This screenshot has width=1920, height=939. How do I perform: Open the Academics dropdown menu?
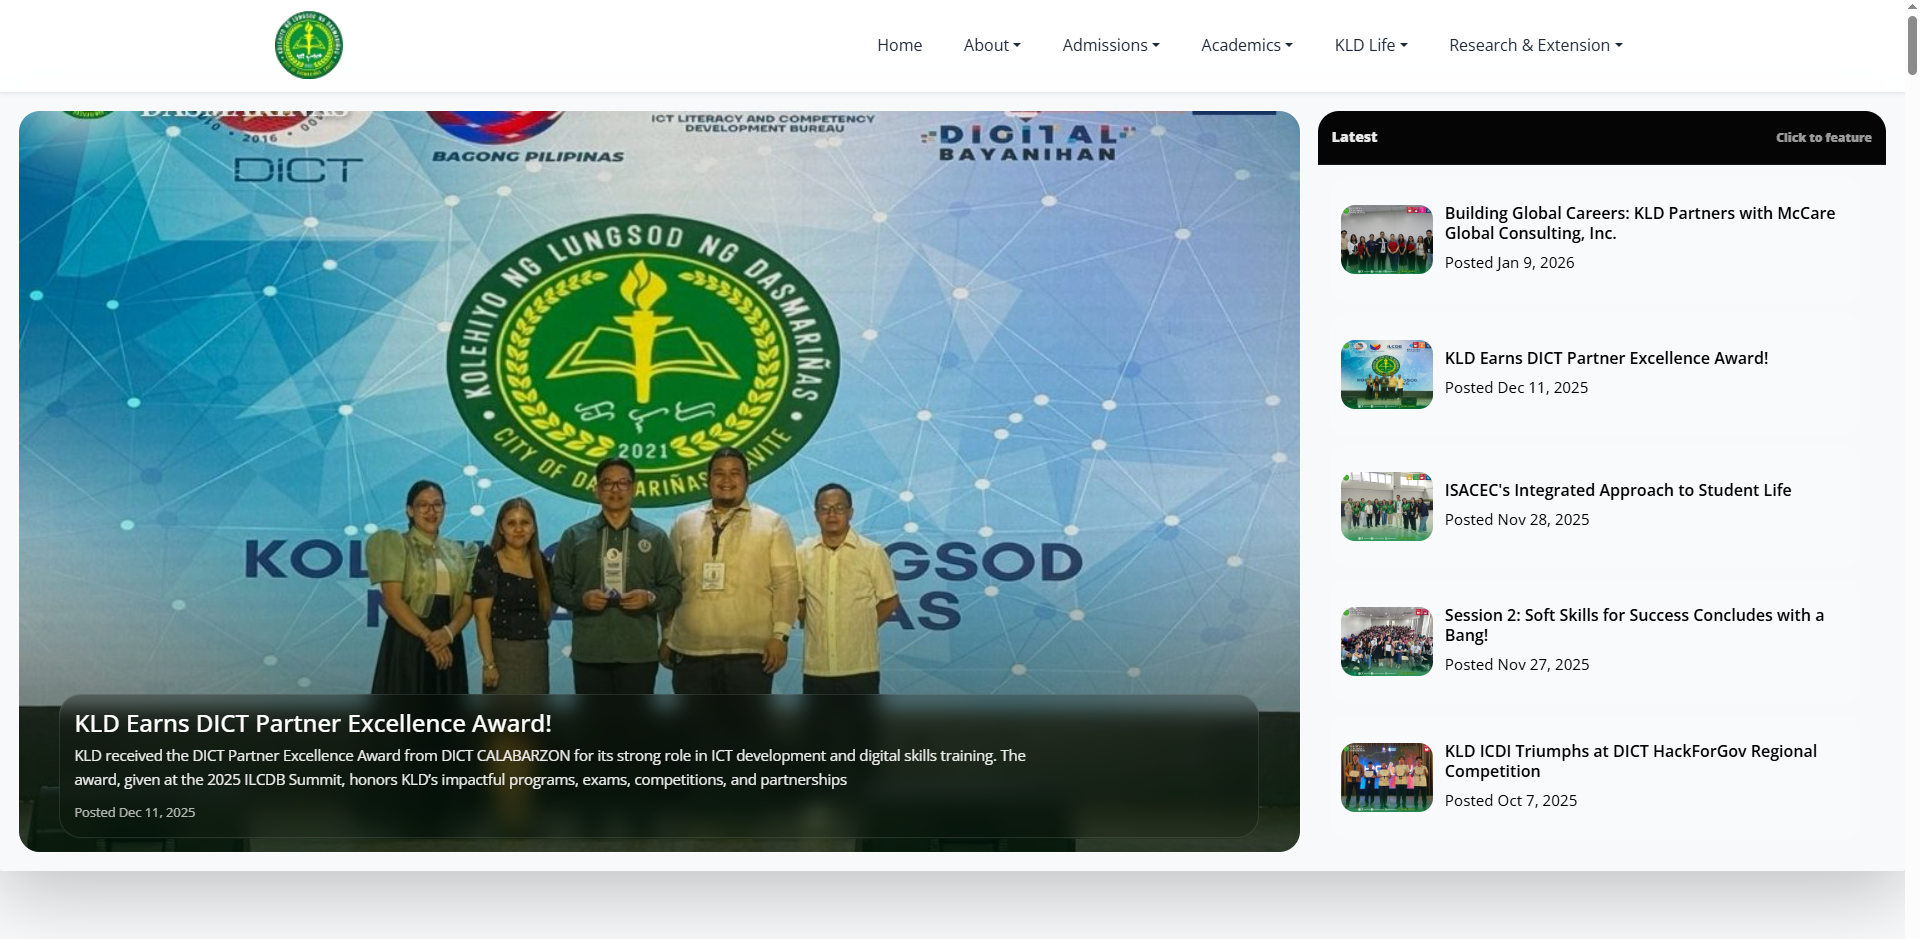tap(1246, 45)
